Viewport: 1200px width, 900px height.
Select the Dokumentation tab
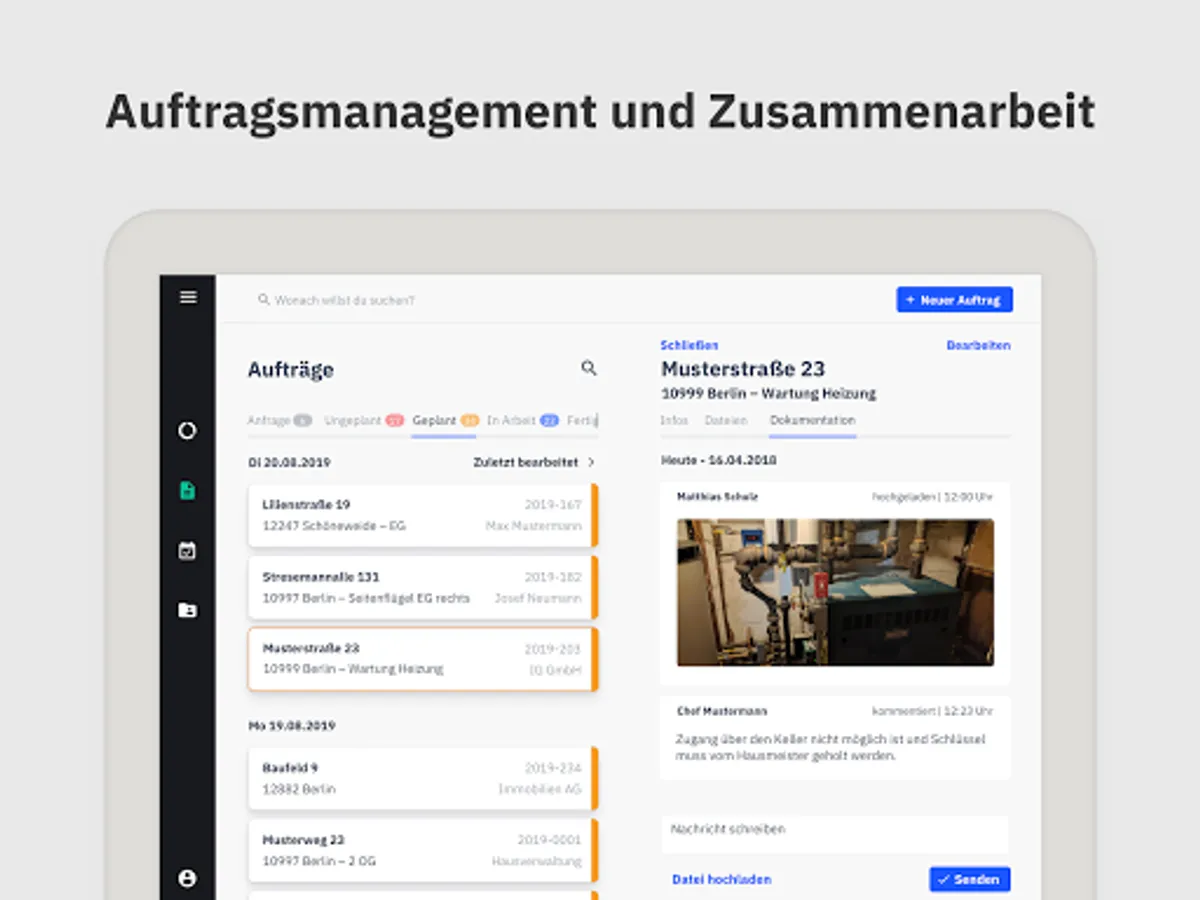tap(812, 421)
